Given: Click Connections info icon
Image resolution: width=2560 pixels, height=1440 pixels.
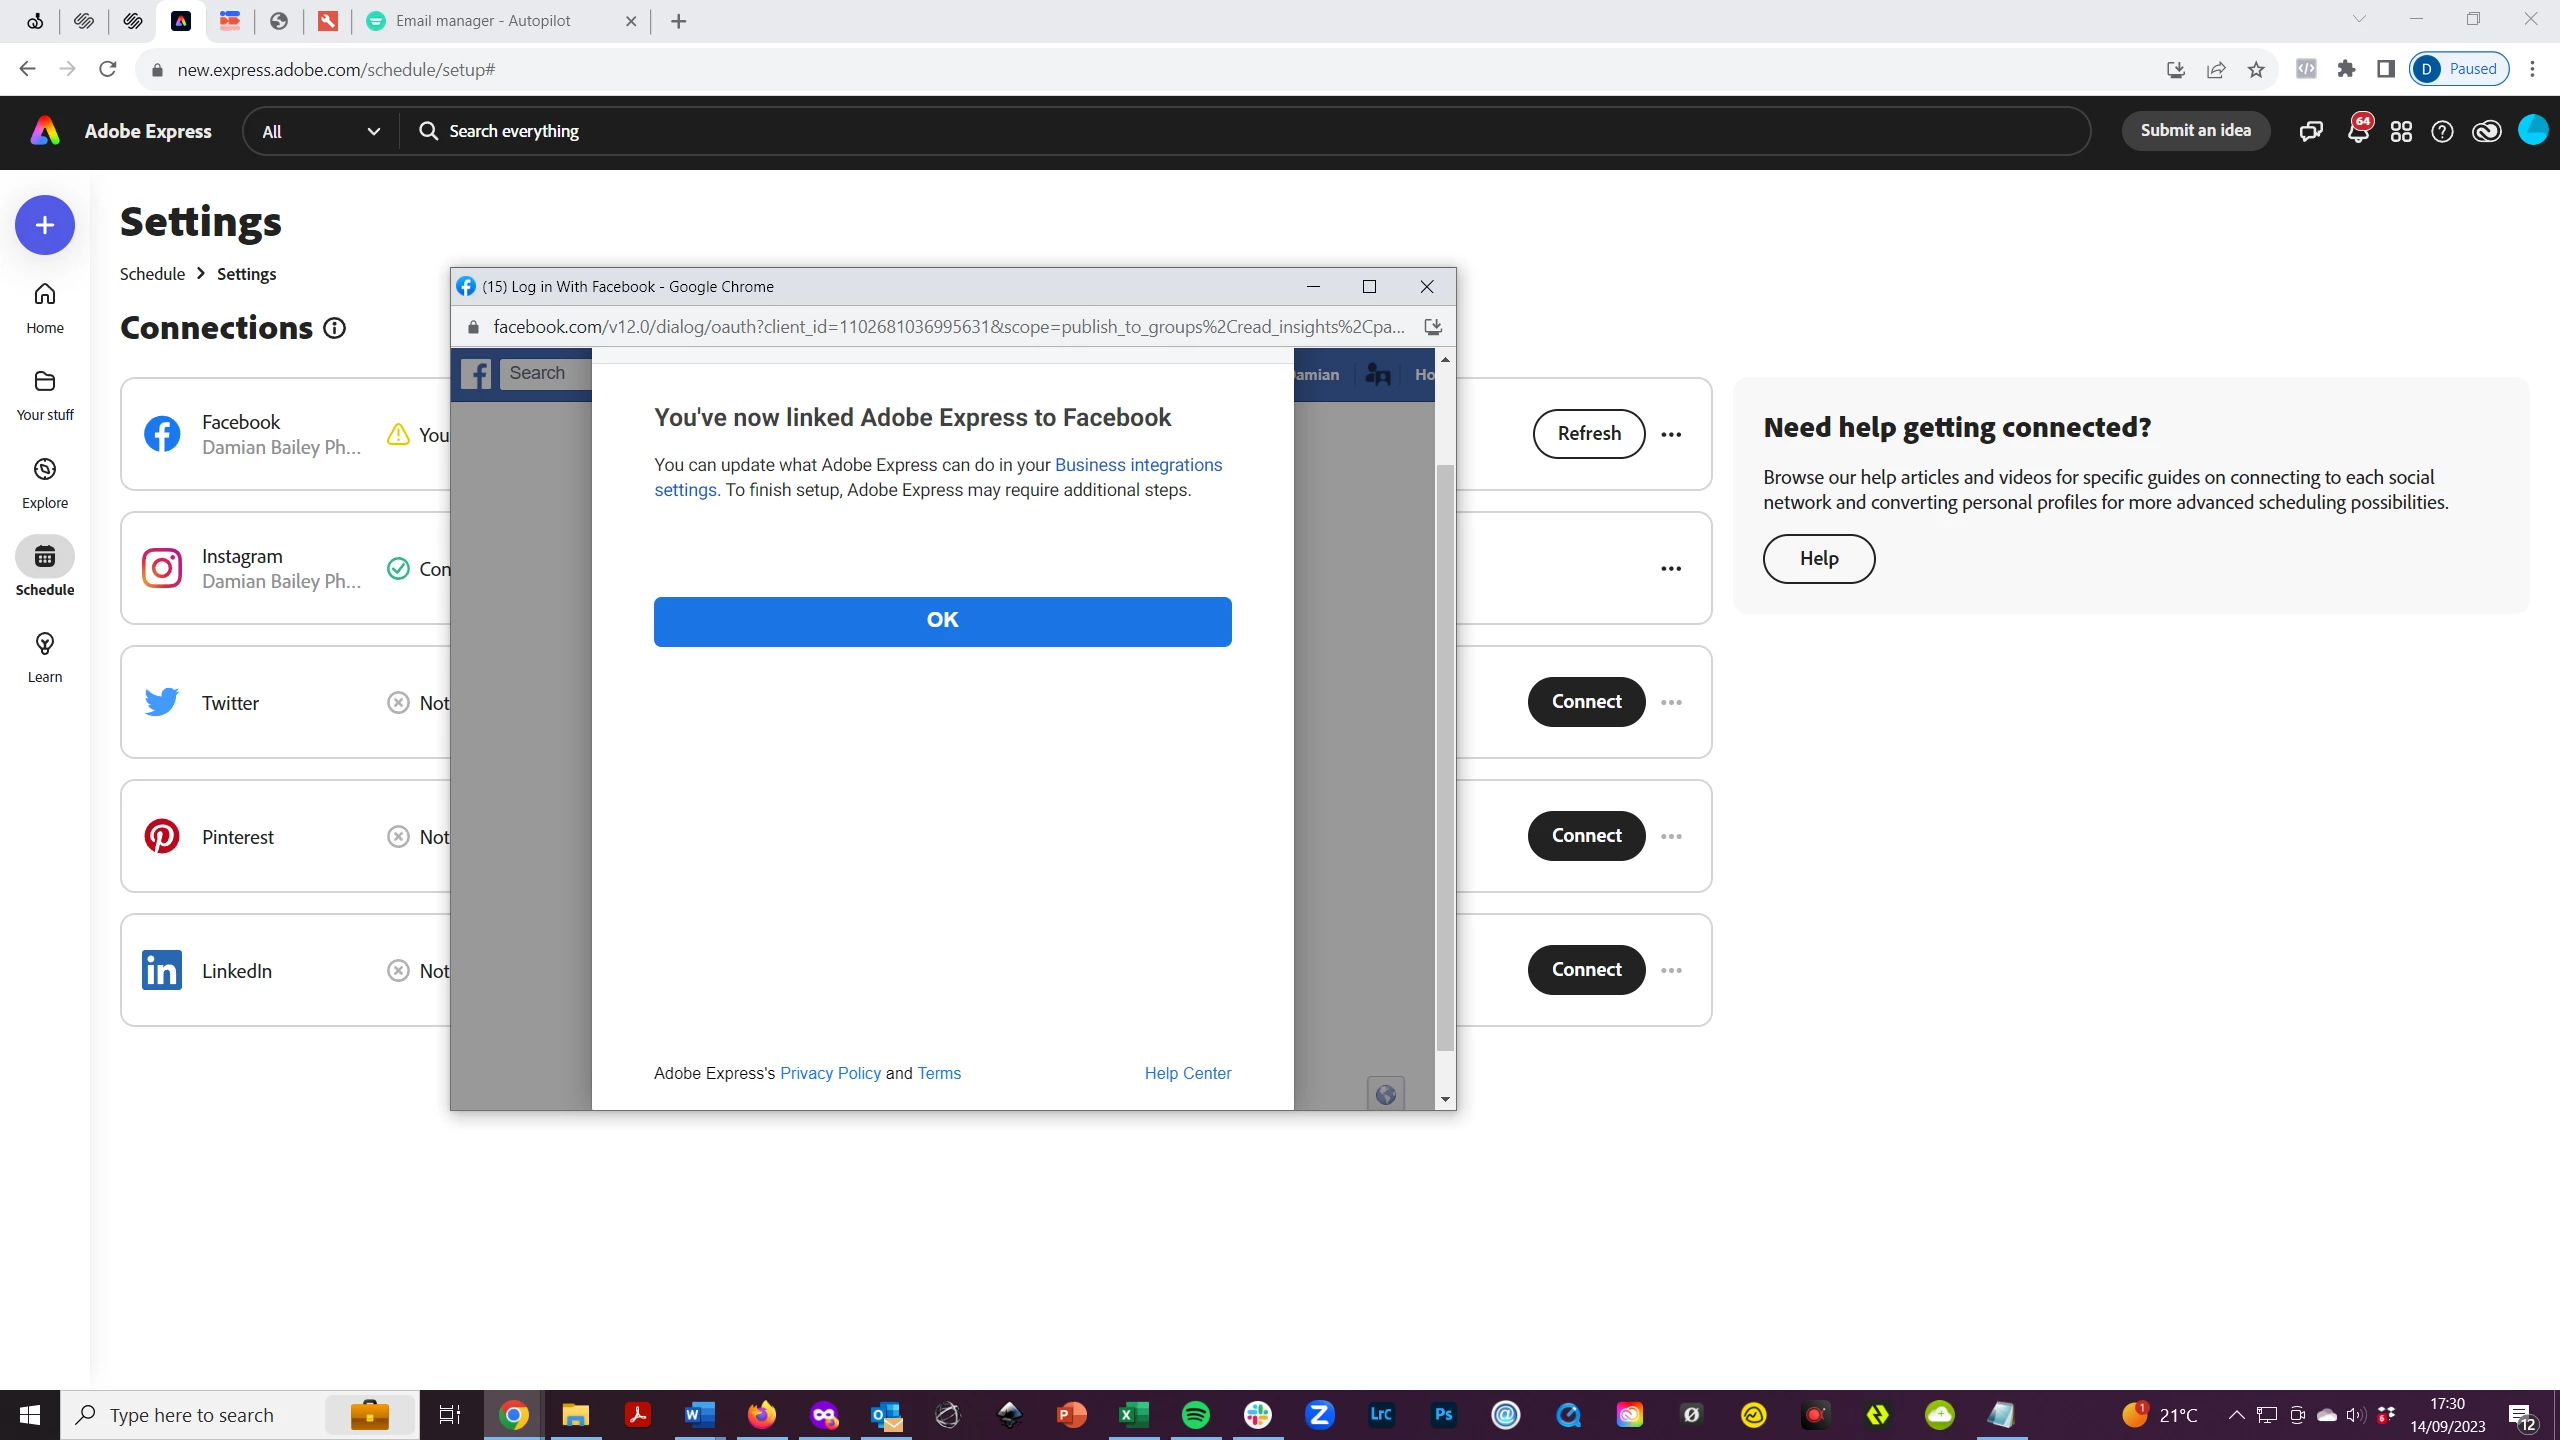Looking at the screenshot, I should click(335, 328).
